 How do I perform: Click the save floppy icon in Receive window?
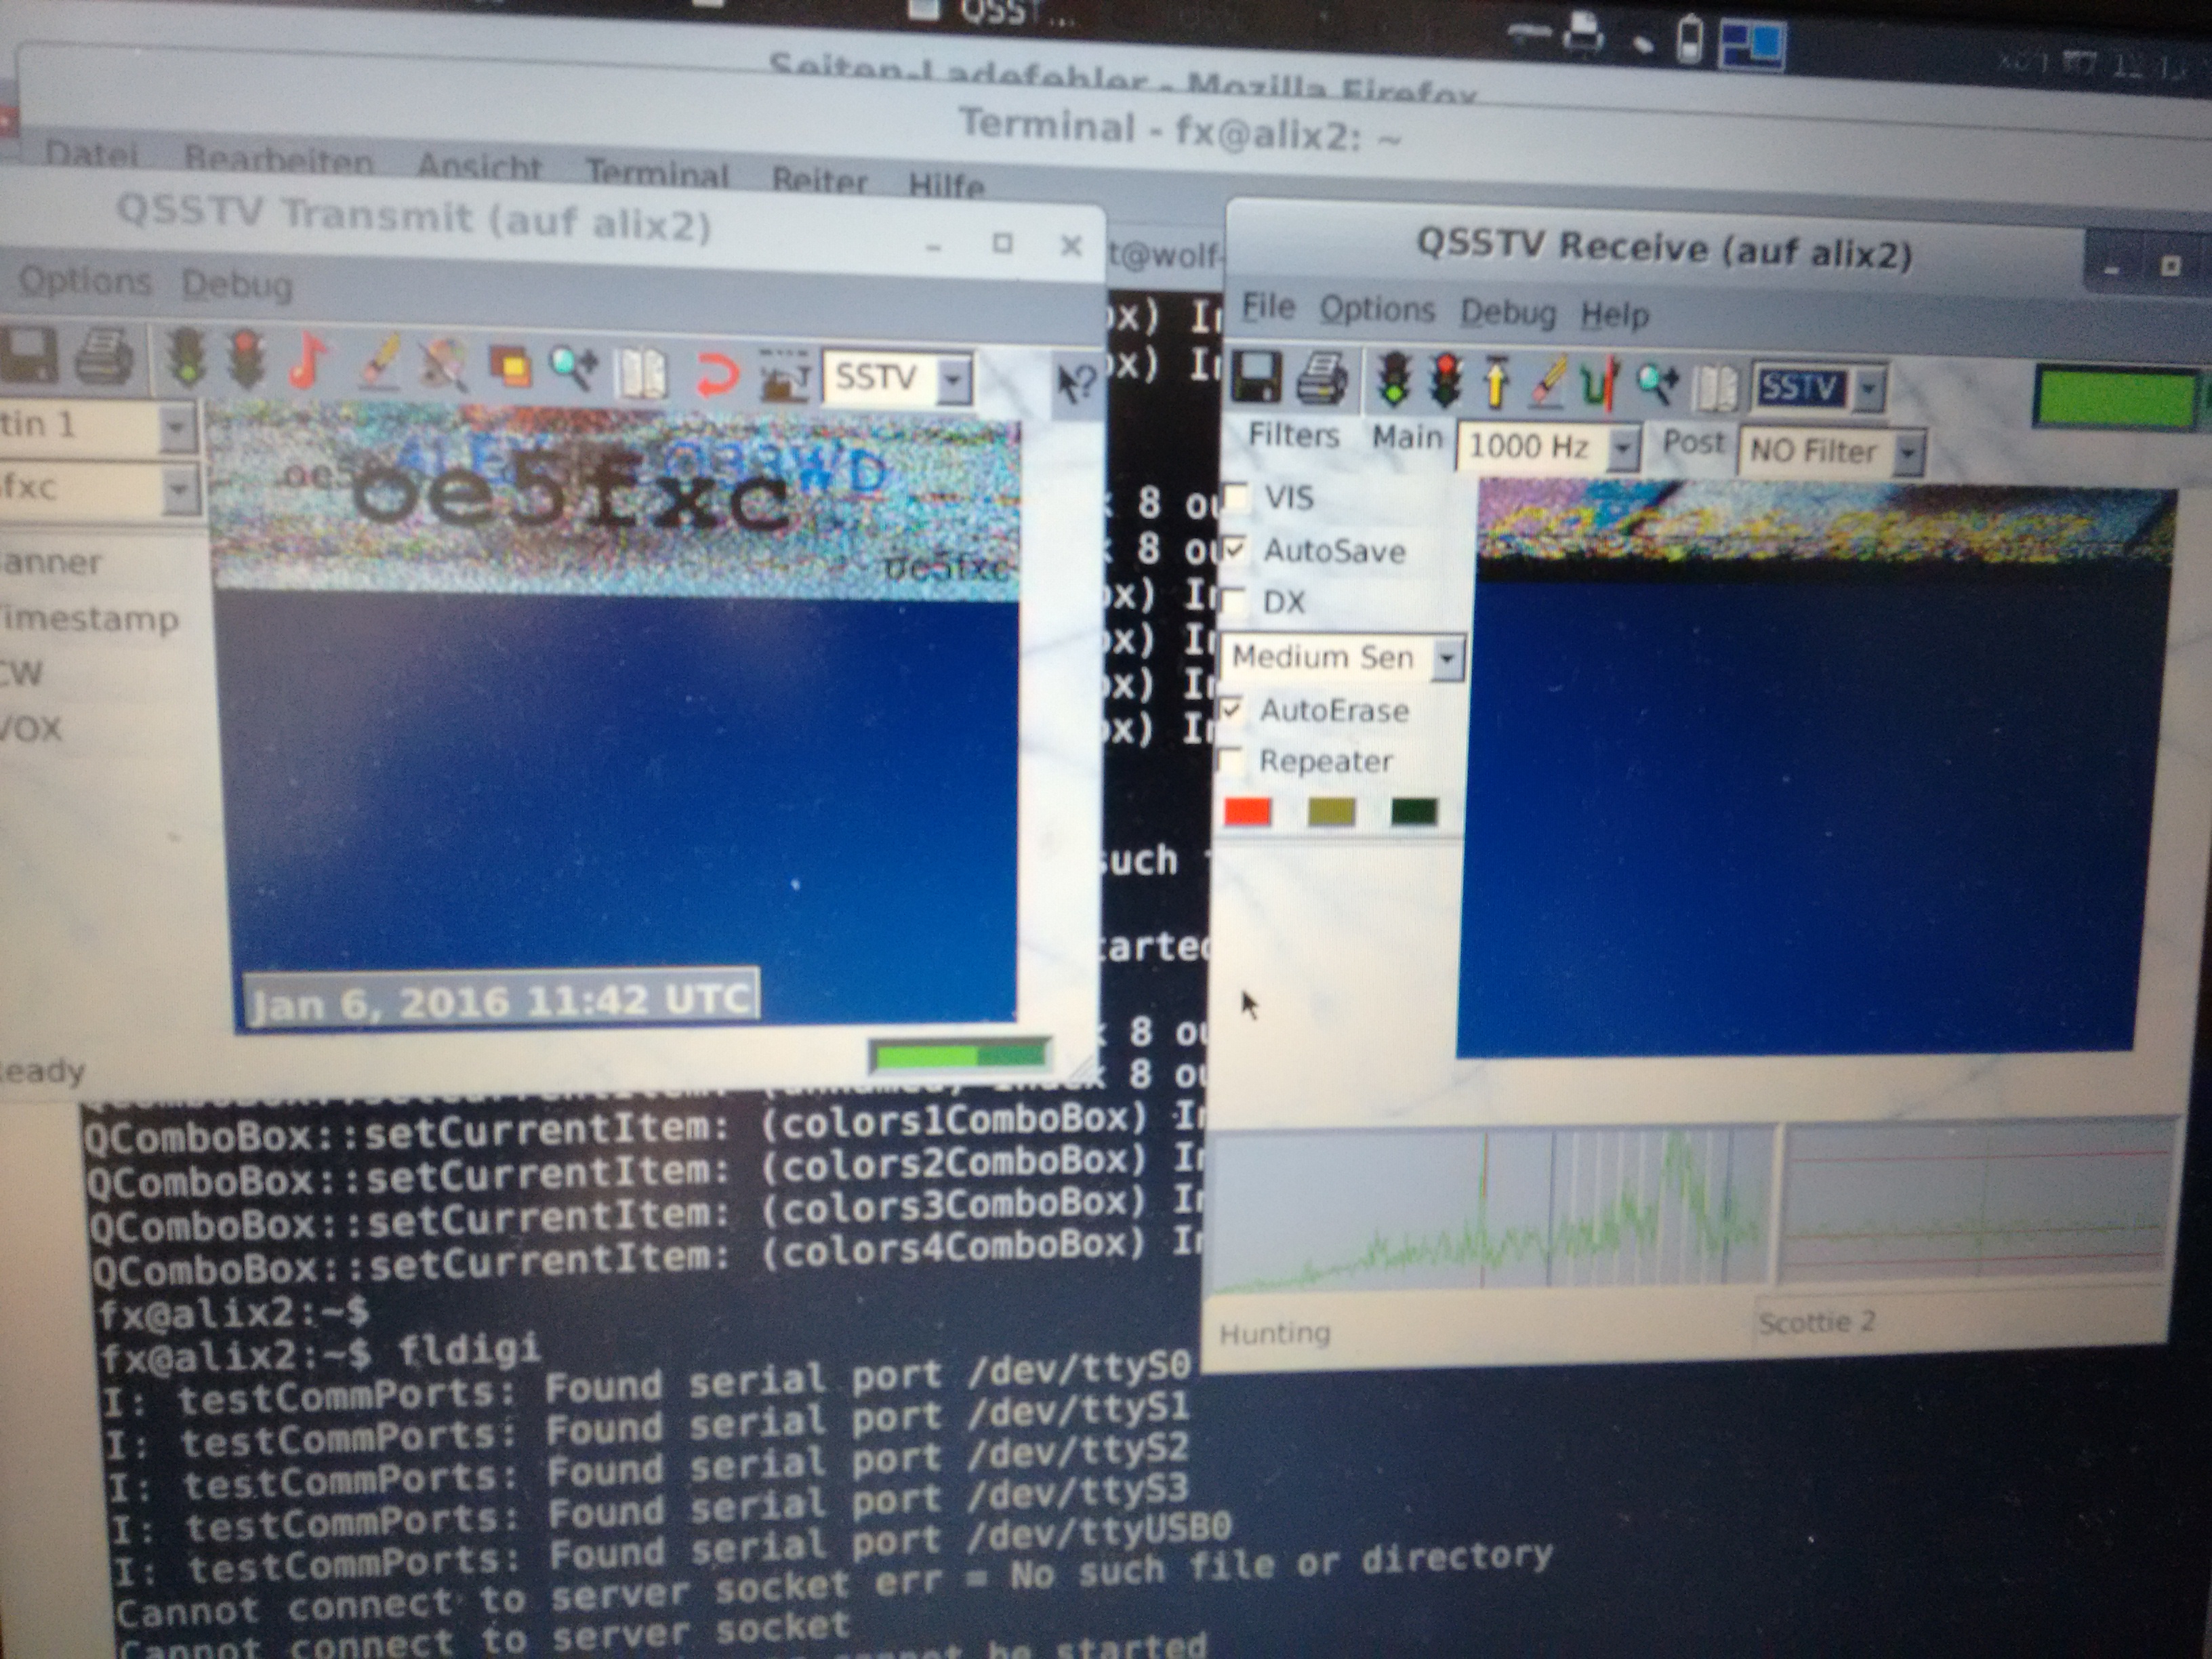[1256, 378]
